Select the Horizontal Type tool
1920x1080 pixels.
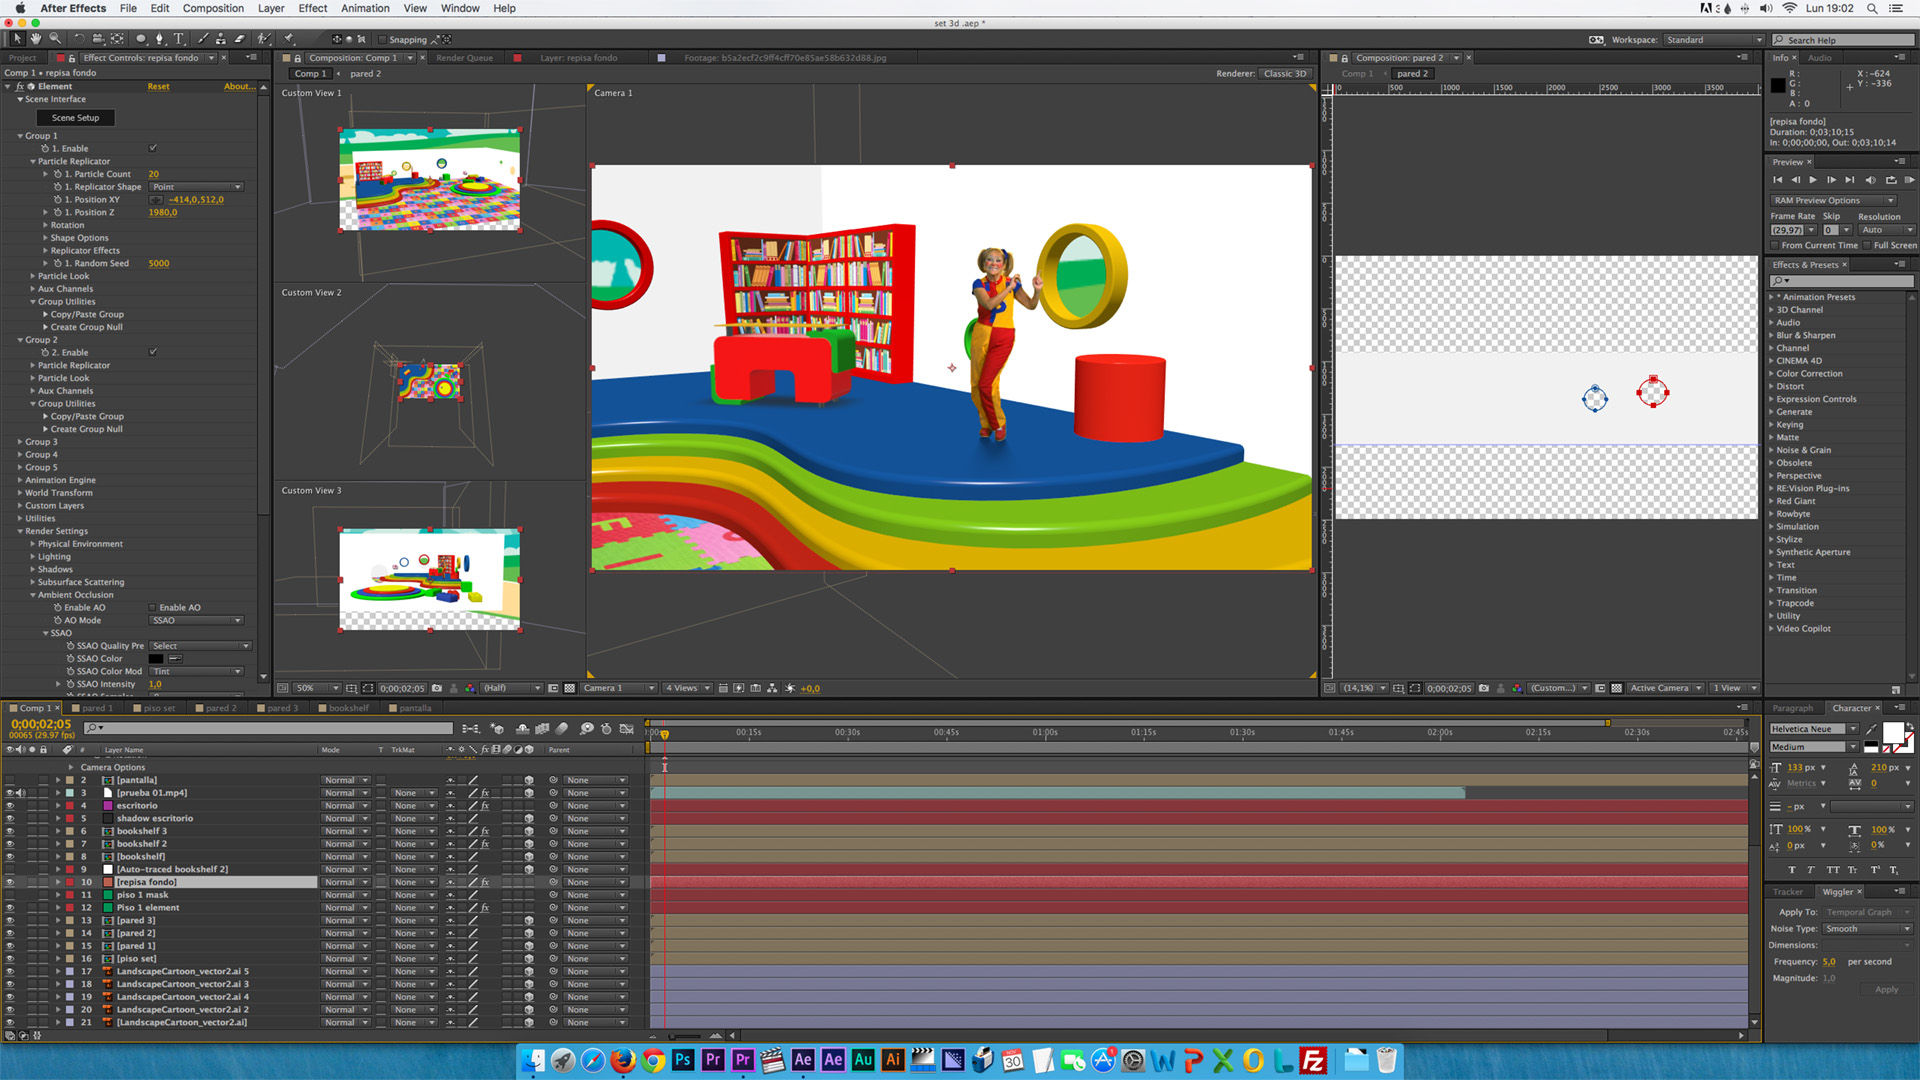click(179, 39)
